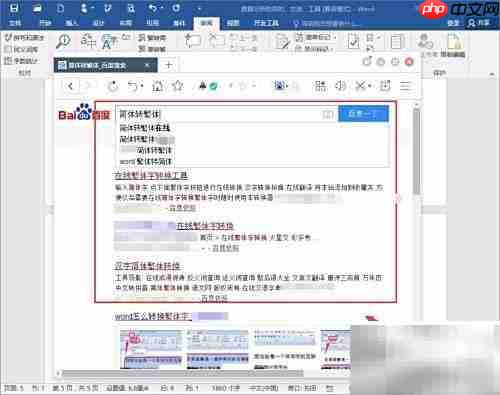500x395 pixels.
Task: Click the camera image-search icon in search box
Action: [328, 115]
